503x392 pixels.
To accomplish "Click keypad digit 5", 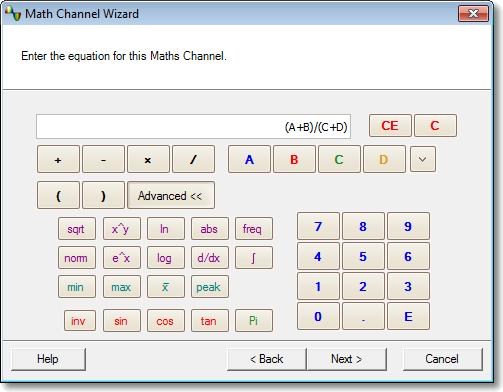I will (363, 256).
